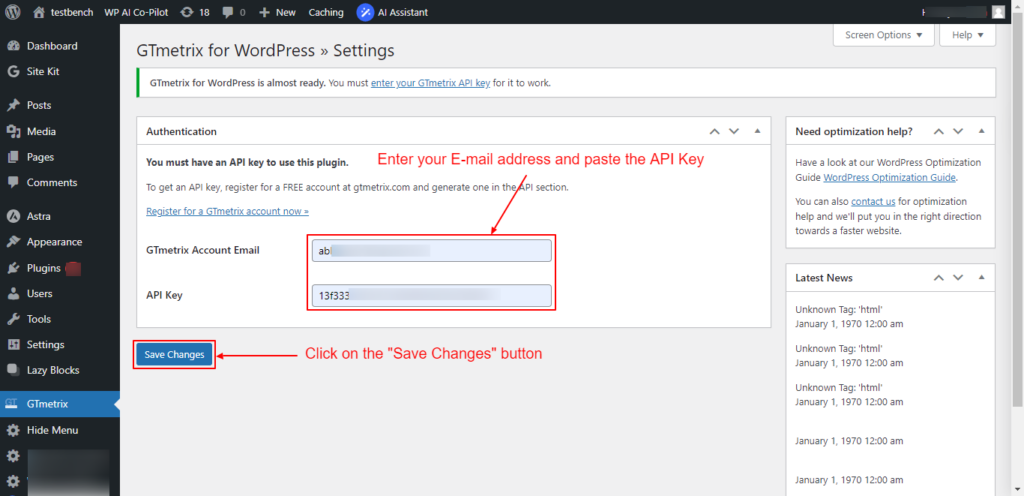
Task: Click the Pages icon in sidebar
Action: pos(13,157)
